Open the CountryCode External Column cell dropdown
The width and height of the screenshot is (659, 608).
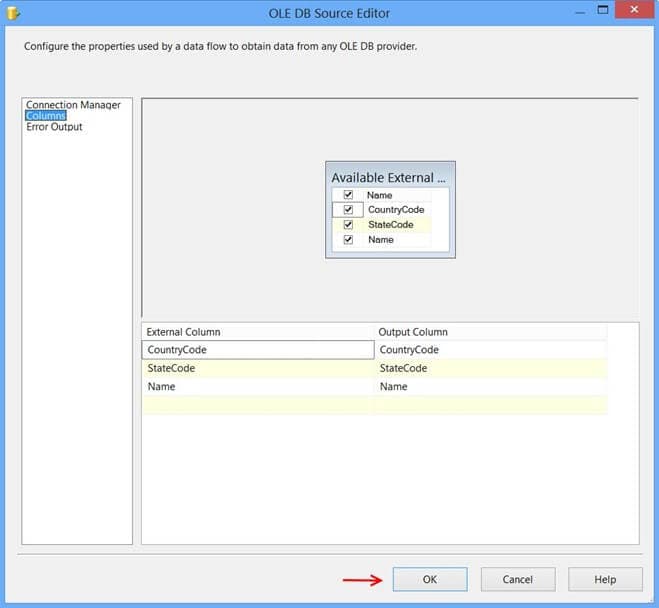[257, 350]
